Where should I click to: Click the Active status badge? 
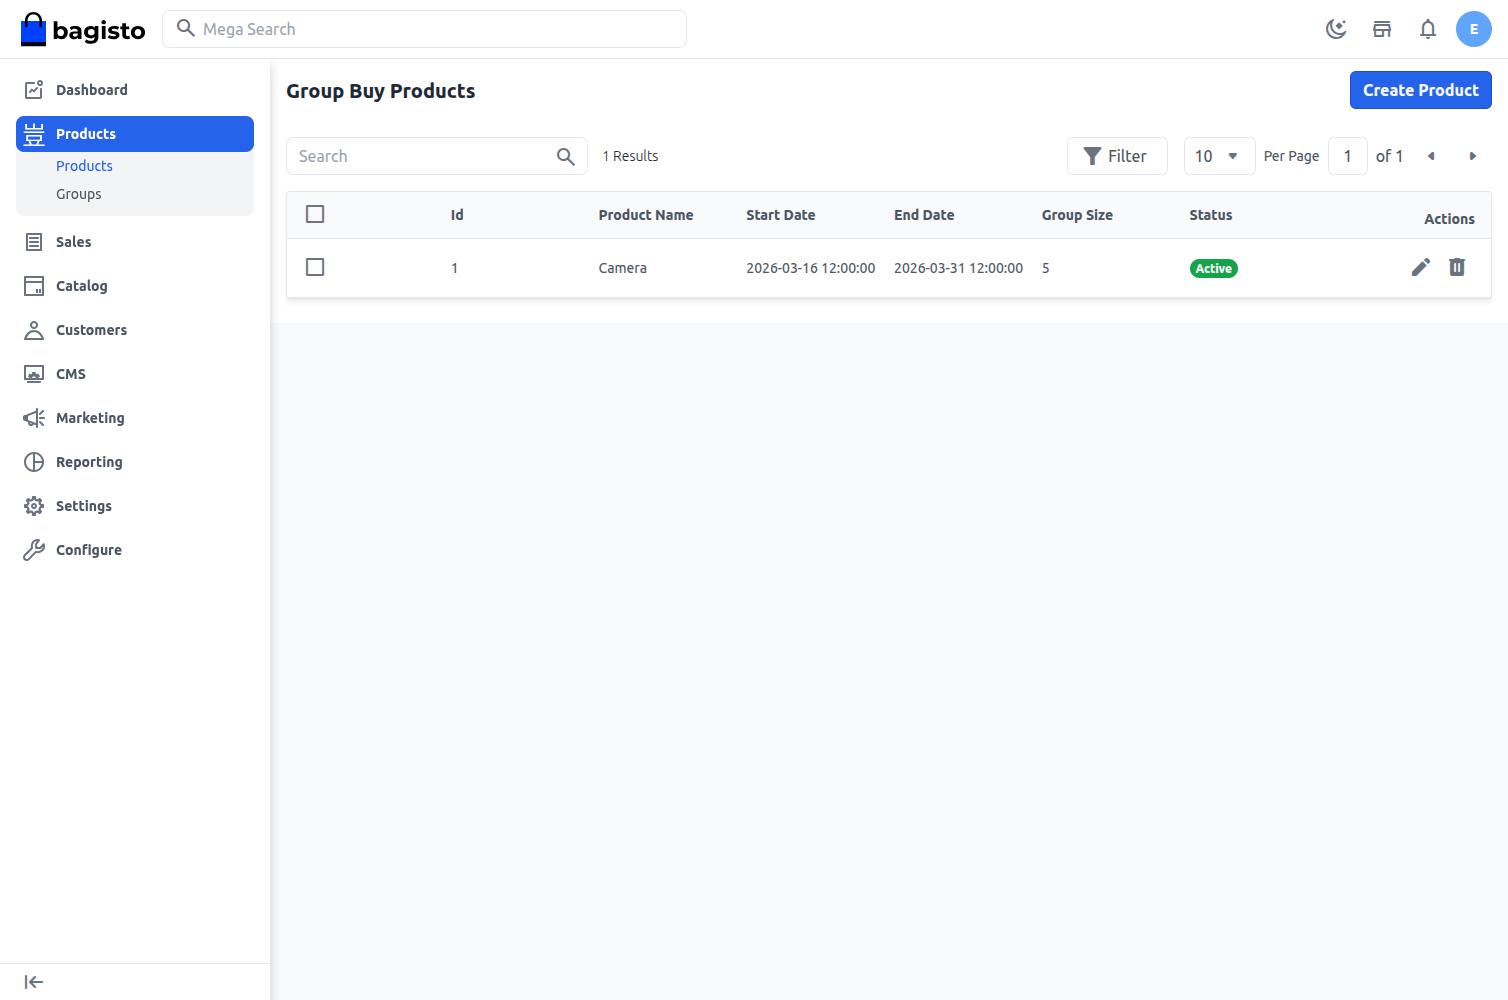coord(1213,268)
